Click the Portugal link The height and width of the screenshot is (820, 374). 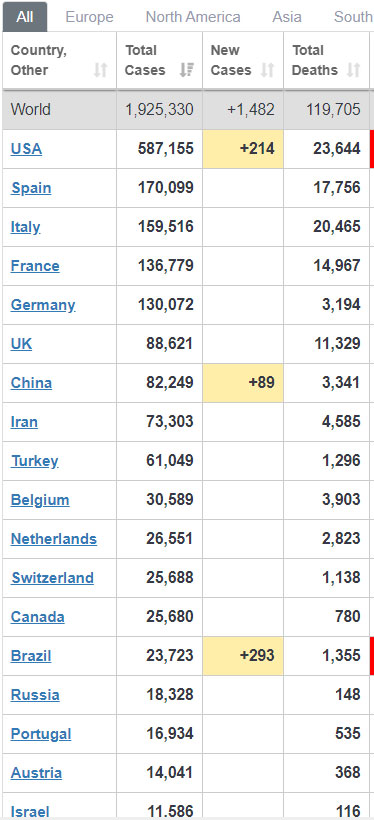click(x=41, y=734)
